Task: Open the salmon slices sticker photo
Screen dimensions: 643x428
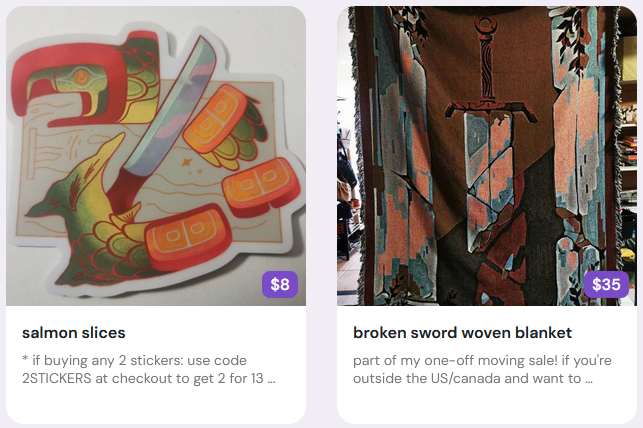Action: point(156,156)
